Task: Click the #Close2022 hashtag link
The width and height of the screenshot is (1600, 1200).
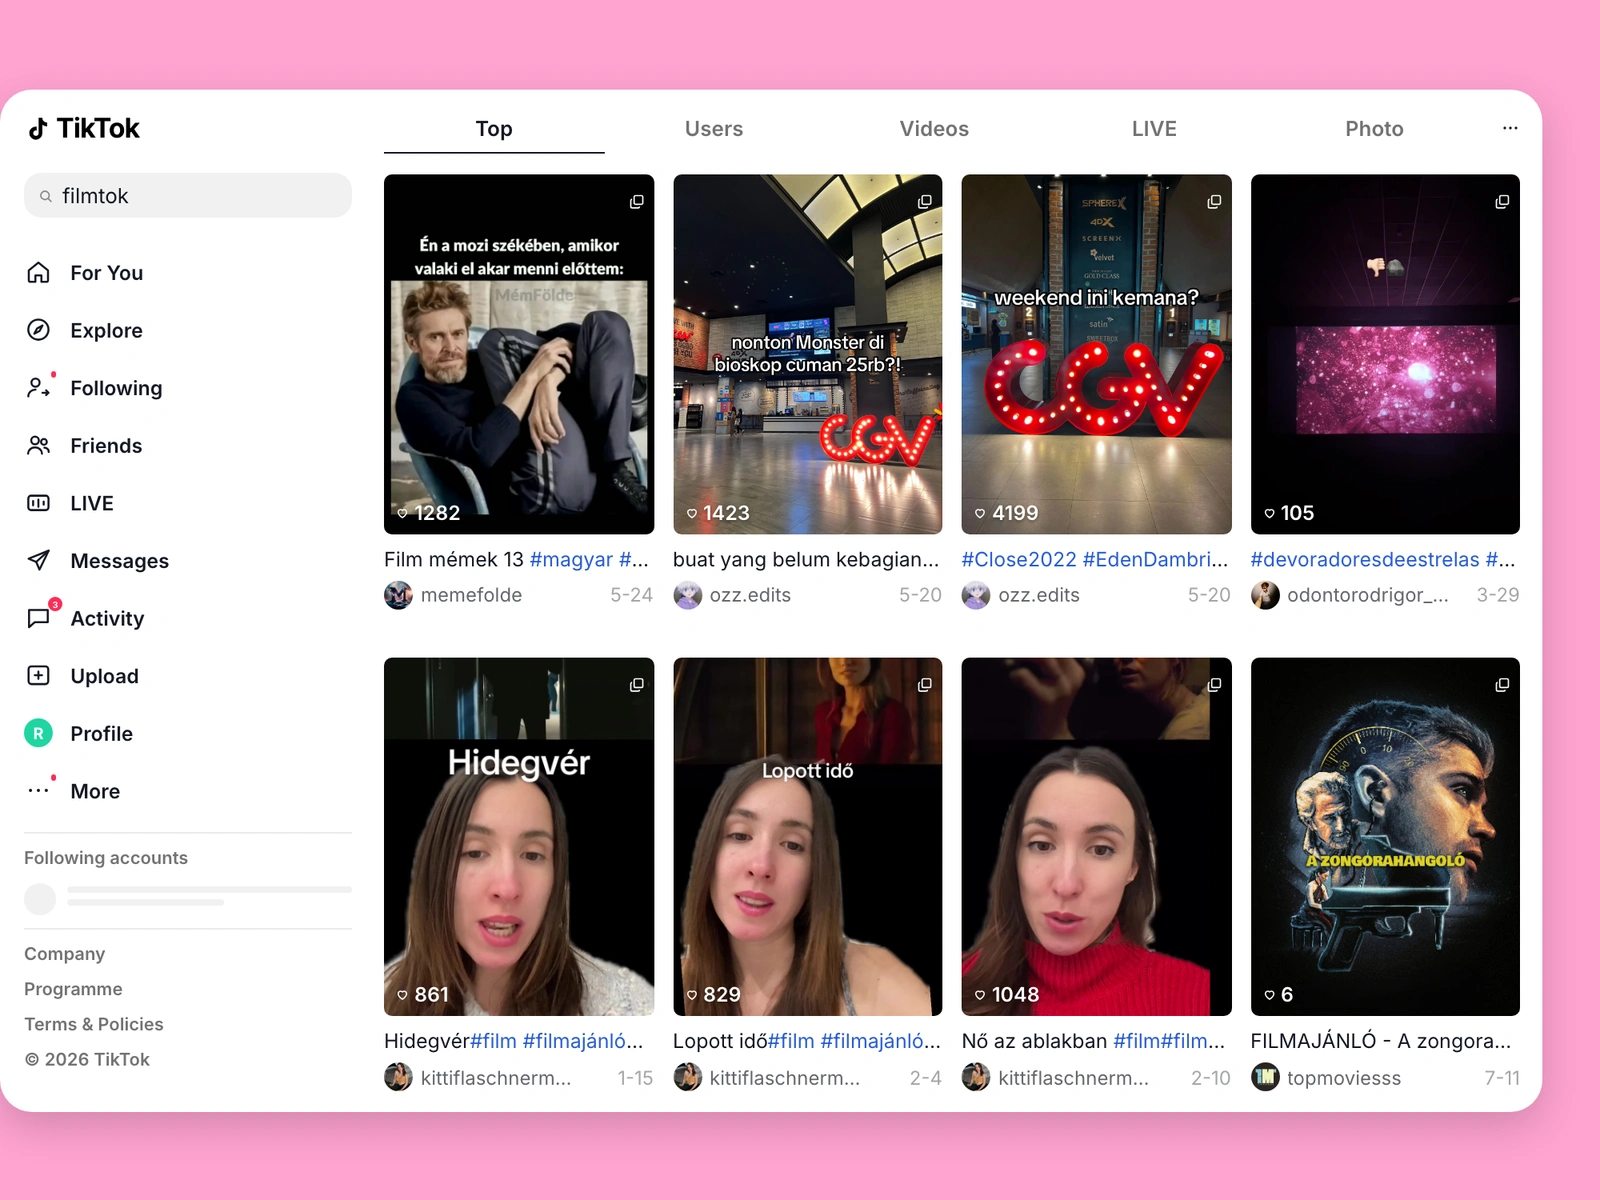Action: [x=1019, y=559]
